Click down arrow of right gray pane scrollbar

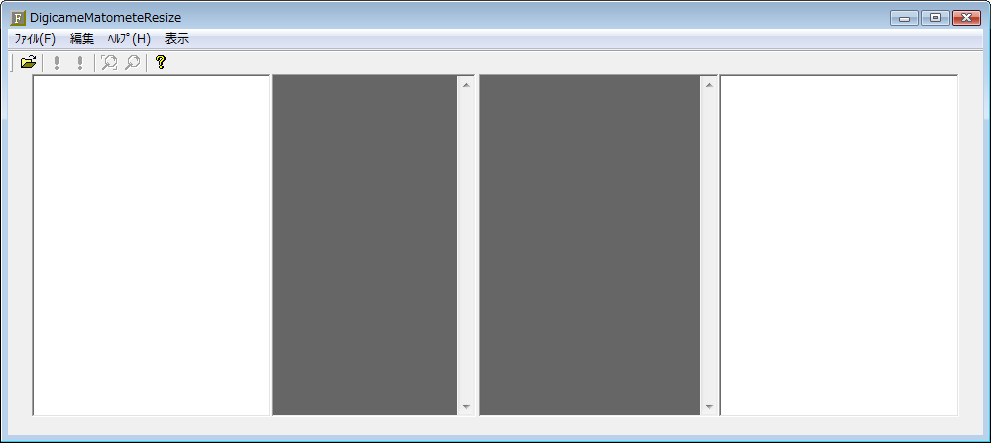click(708, 407)
